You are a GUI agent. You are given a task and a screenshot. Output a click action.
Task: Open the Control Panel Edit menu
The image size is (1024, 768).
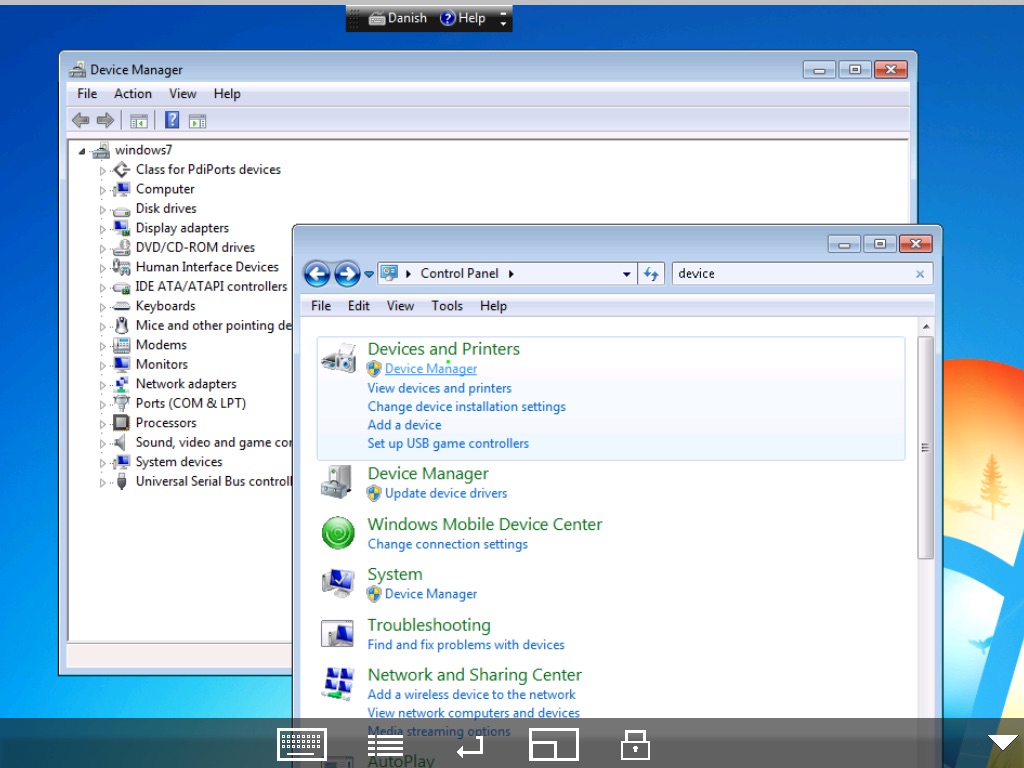pyautogui.click(x=359, y=306)
